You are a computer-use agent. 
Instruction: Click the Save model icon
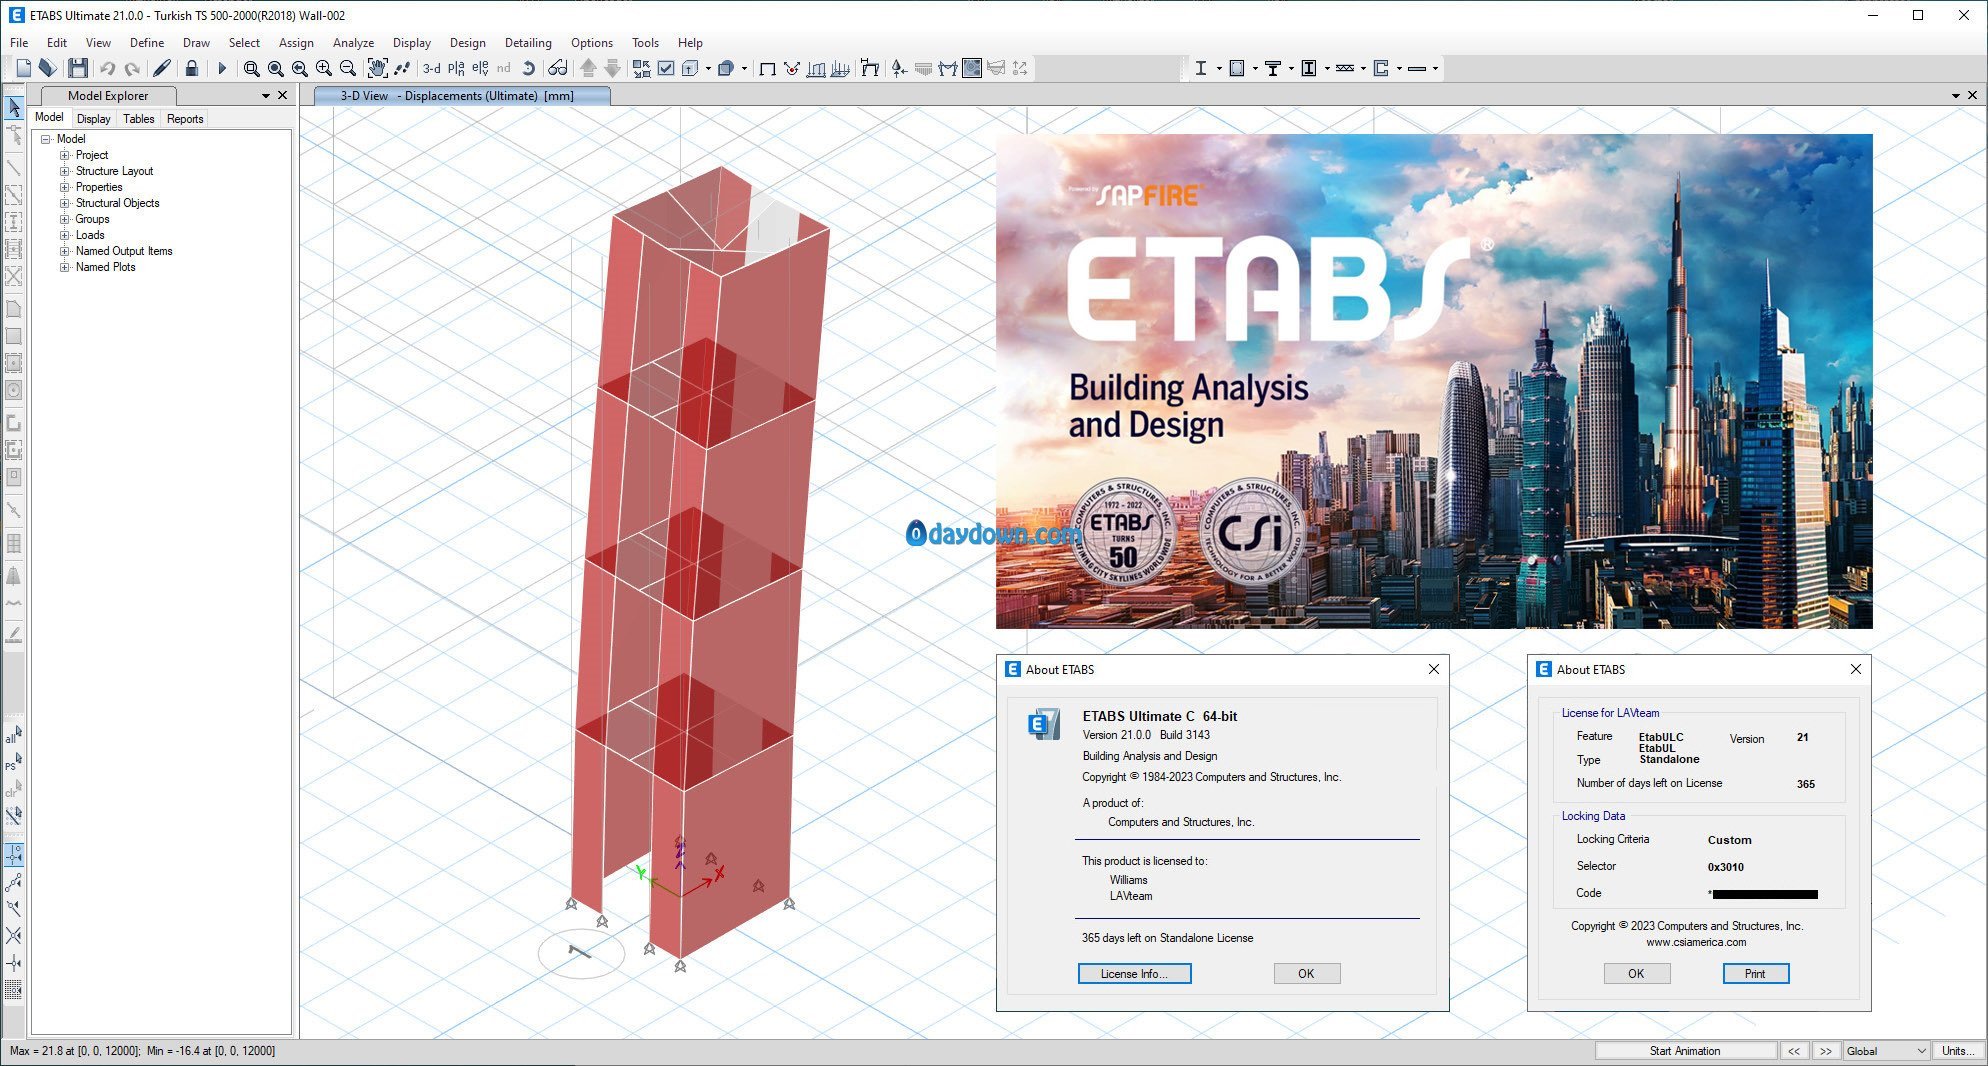click(x=78, y=68)
